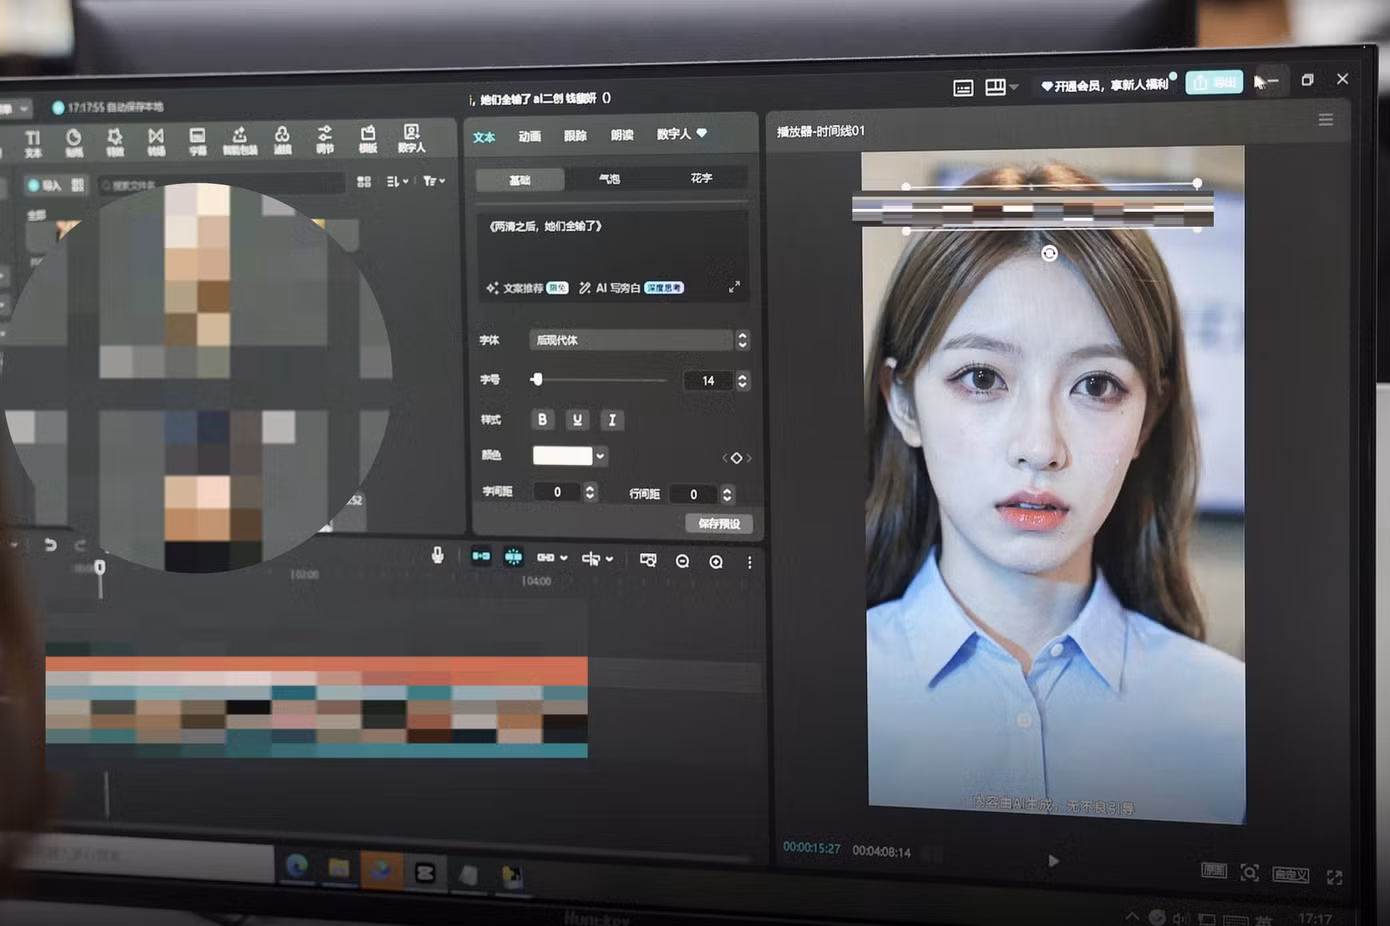The image size is (1390, 926).
Task: Open the timeline three-dot more menu
Action: (x=749, y=563)
